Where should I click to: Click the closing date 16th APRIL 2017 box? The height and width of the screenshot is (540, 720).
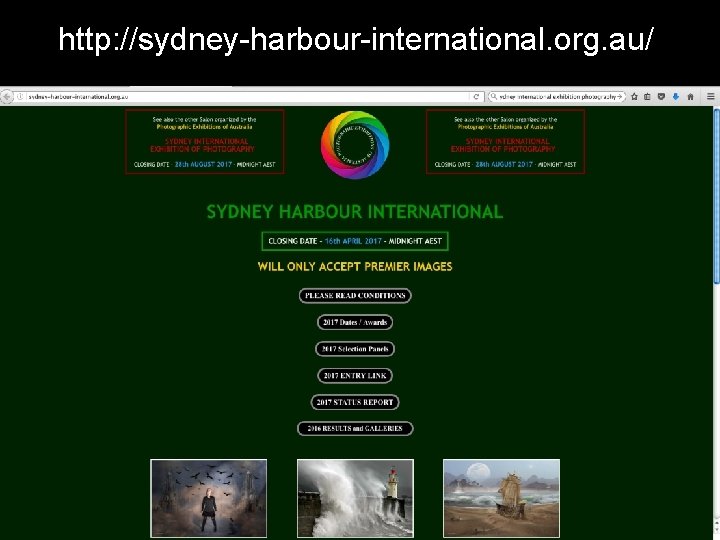(355, 241)
